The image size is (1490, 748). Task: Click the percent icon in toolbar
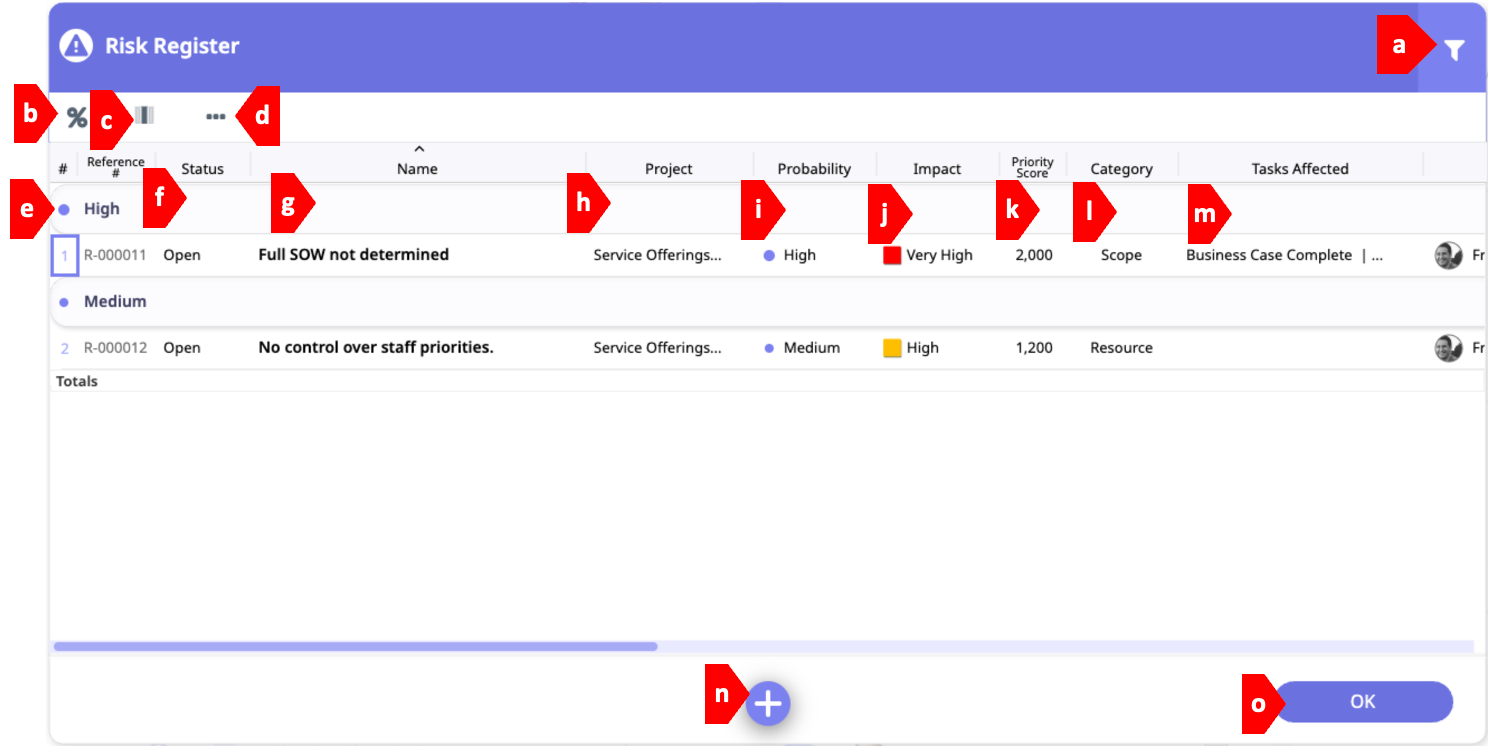[x=77, y=118]
